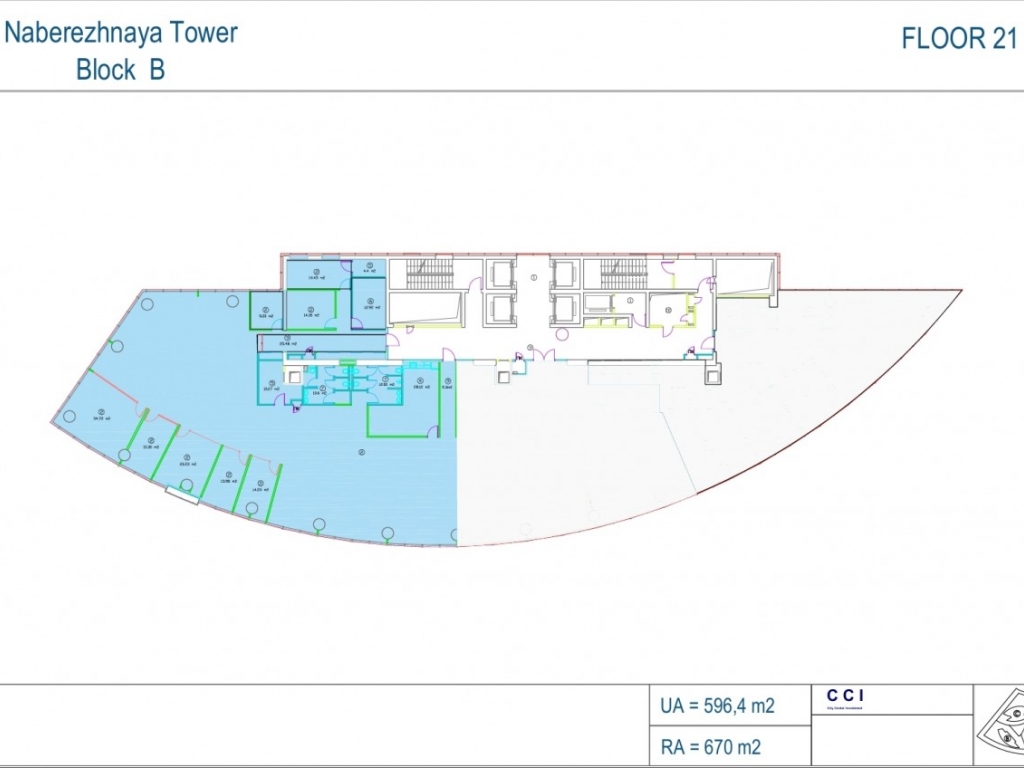Click the UA = 596,4 m2 cell
This screenshot has width=1024, height=768.
(x=730, y=705)
